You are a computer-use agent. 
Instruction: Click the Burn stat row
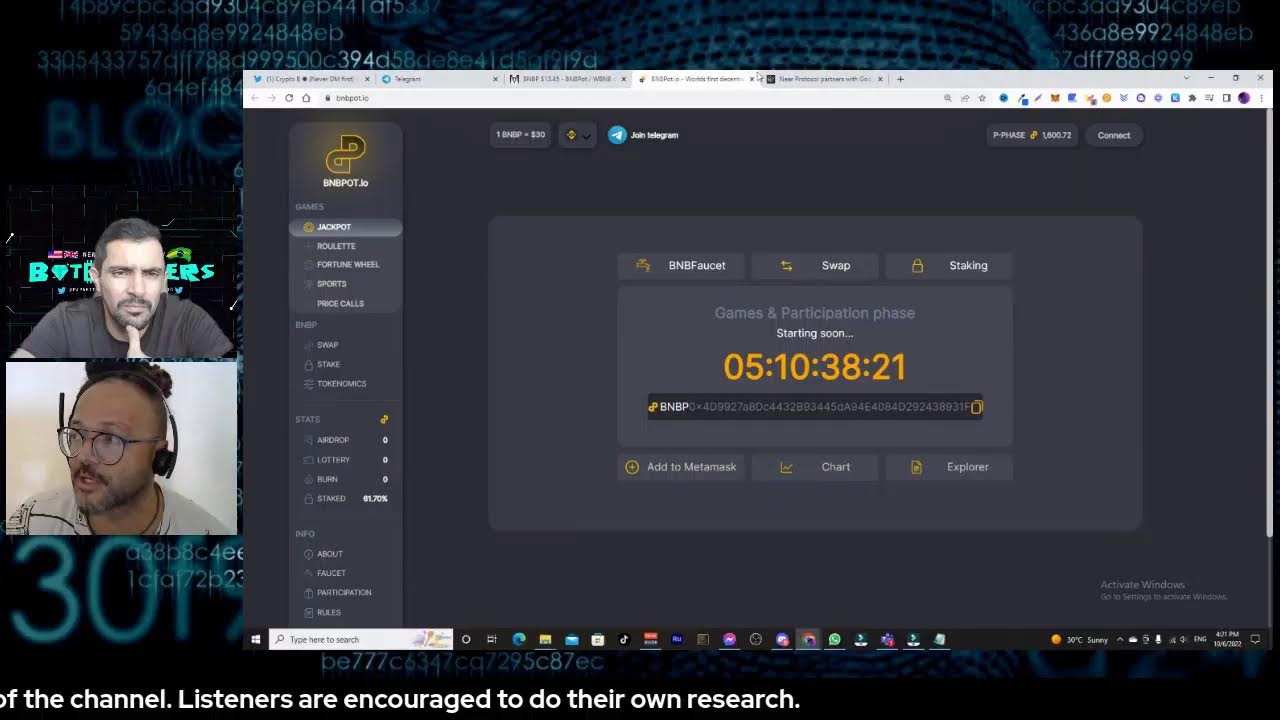345,479
